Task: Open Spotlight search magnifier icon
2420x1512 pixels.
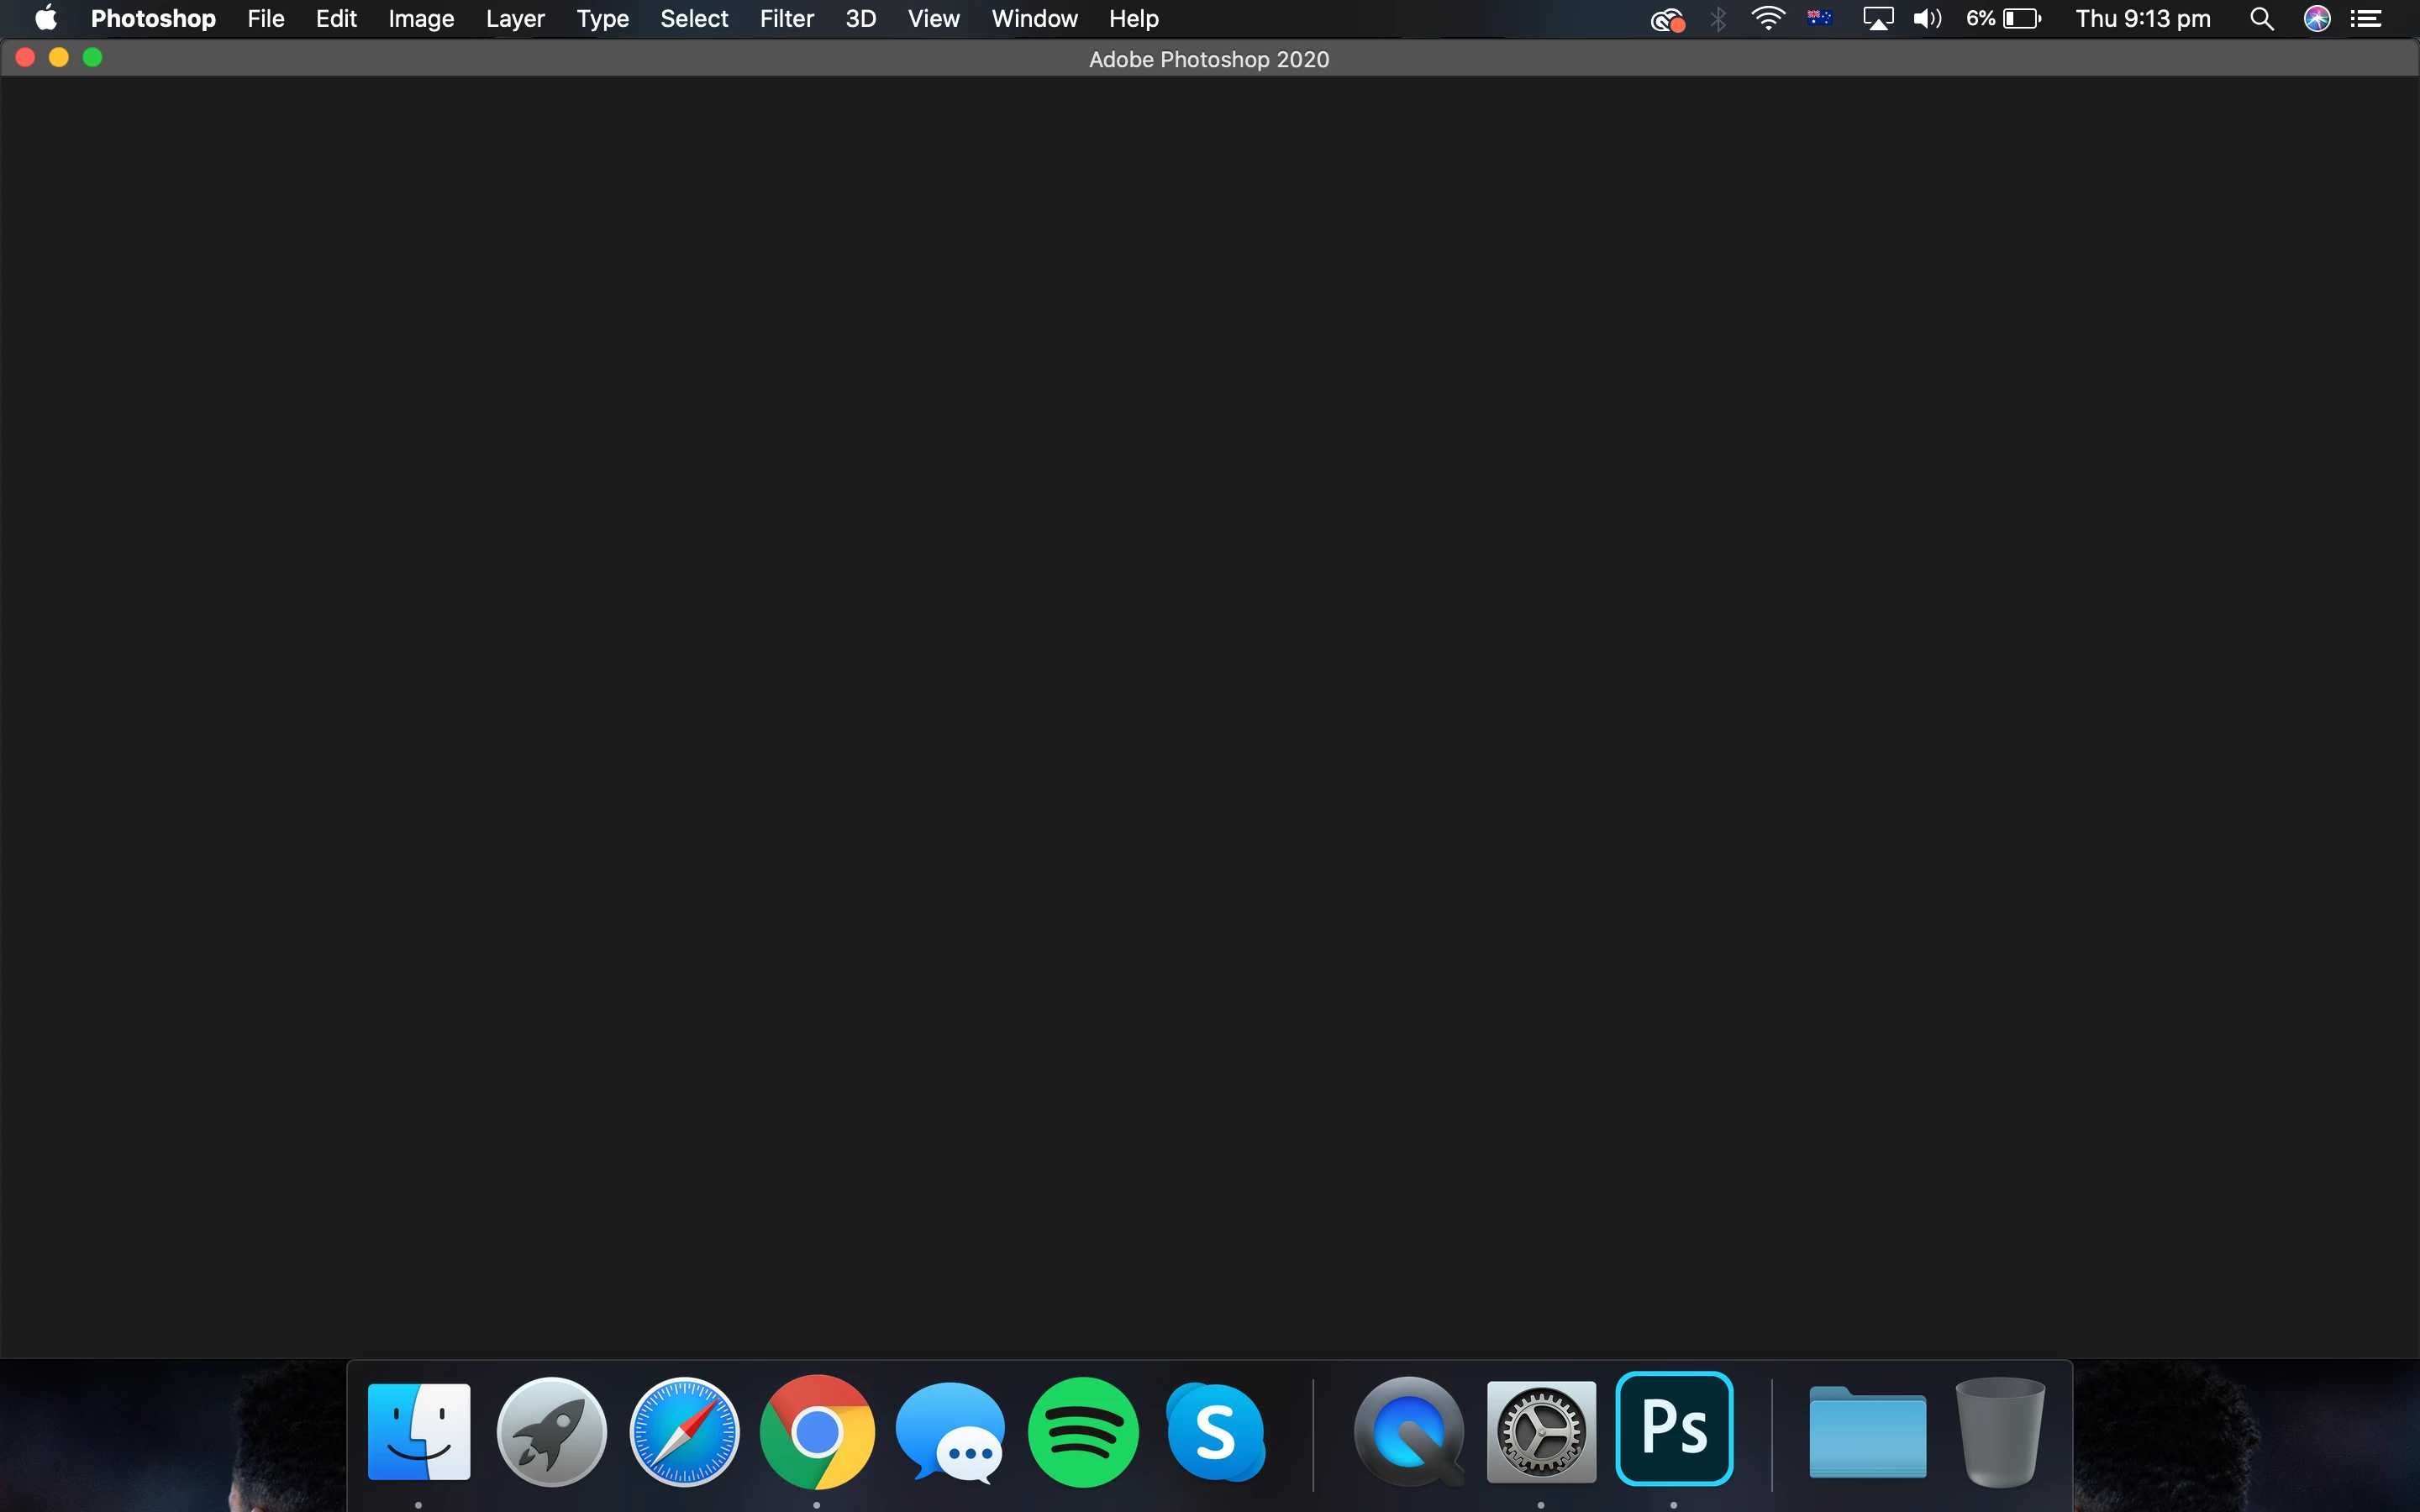Action: pyautogui.click(x=2261, y=19)
